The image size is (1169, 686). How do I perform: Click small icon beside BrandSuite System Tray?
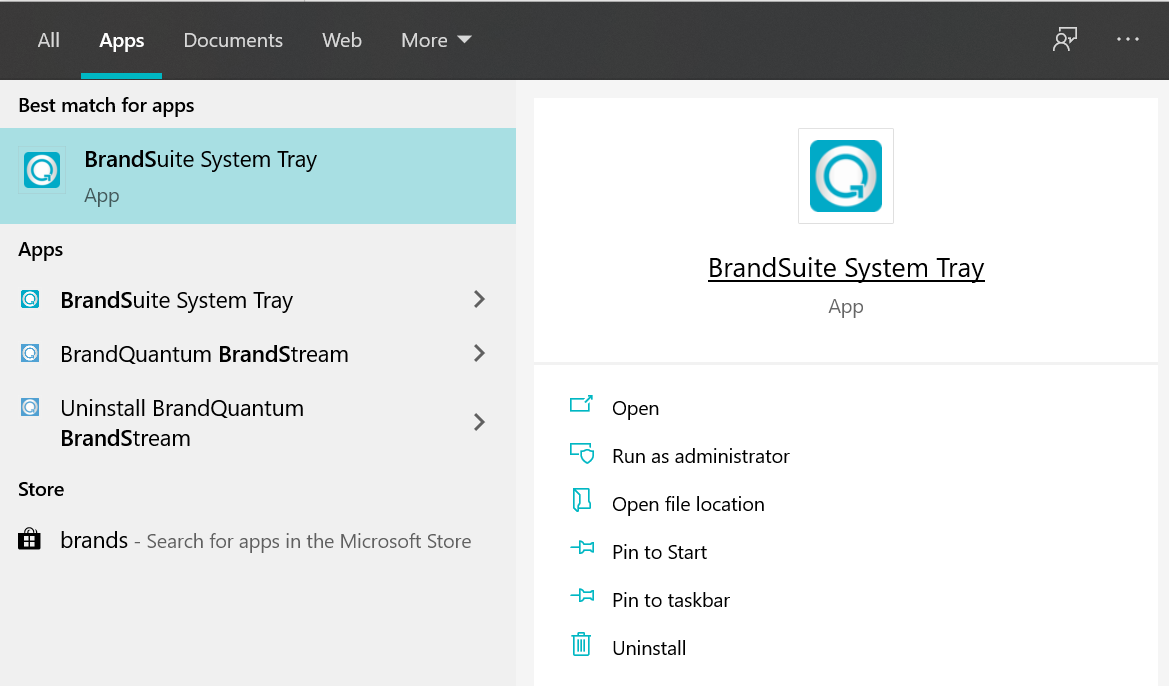[x=30, y=299]
